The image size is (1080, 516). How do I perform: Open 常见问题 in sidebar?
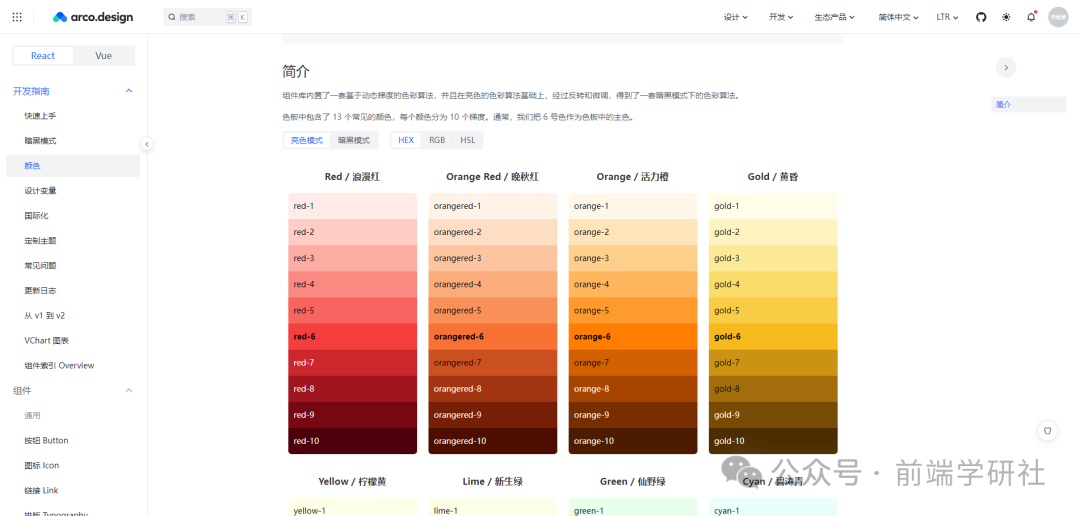[x=73, y=266]
